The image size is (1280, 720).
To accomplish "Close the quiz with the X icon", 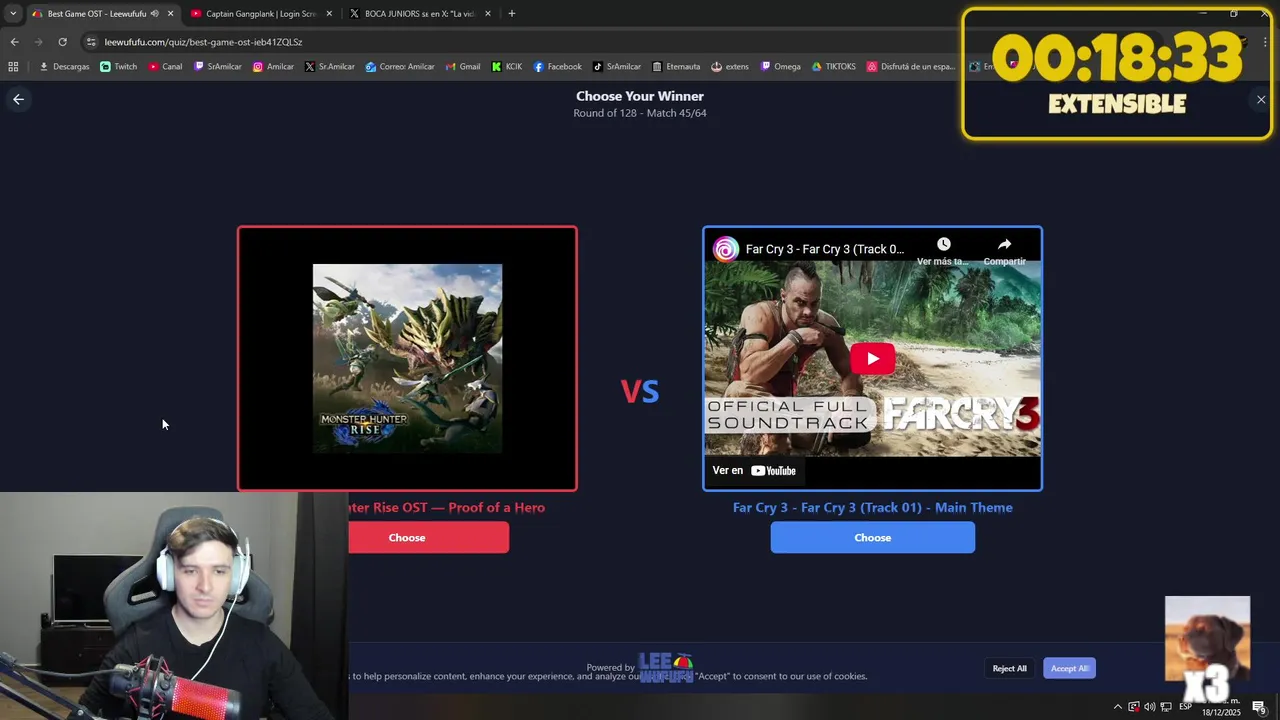I will [1261, 99].
